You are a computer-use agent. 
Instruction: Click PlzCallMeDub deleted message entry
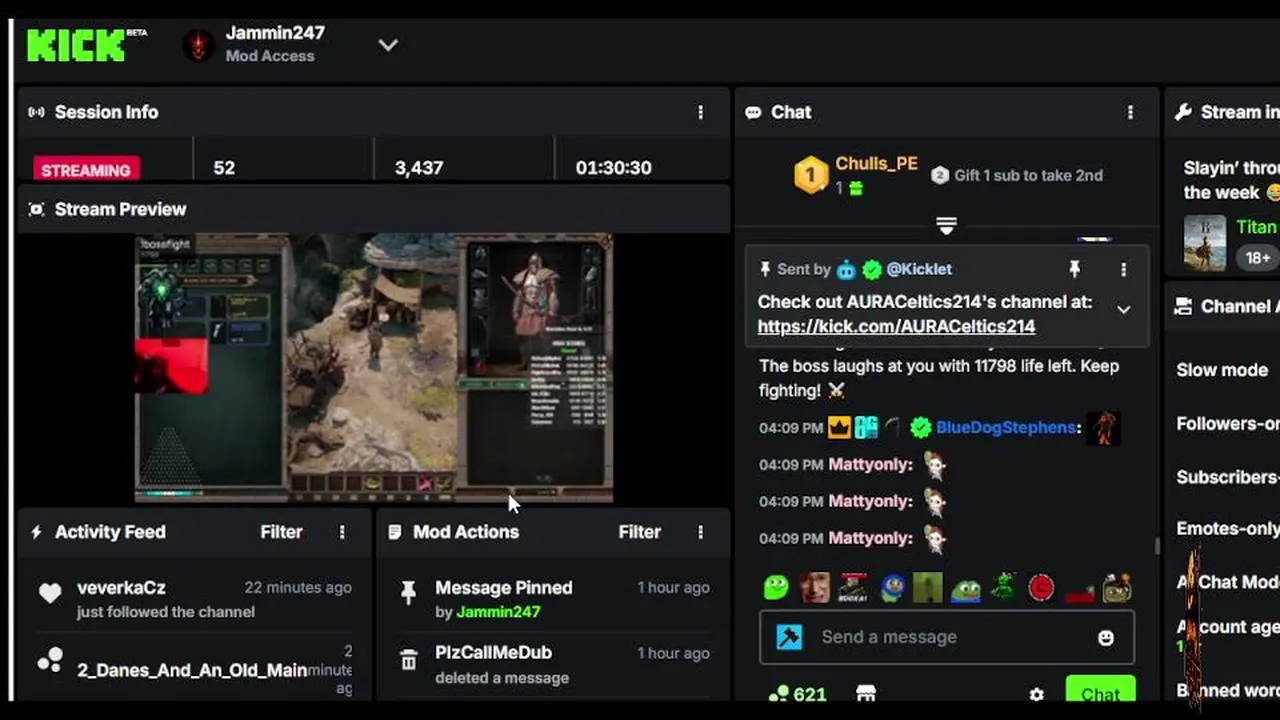click(x=552, y=664)
